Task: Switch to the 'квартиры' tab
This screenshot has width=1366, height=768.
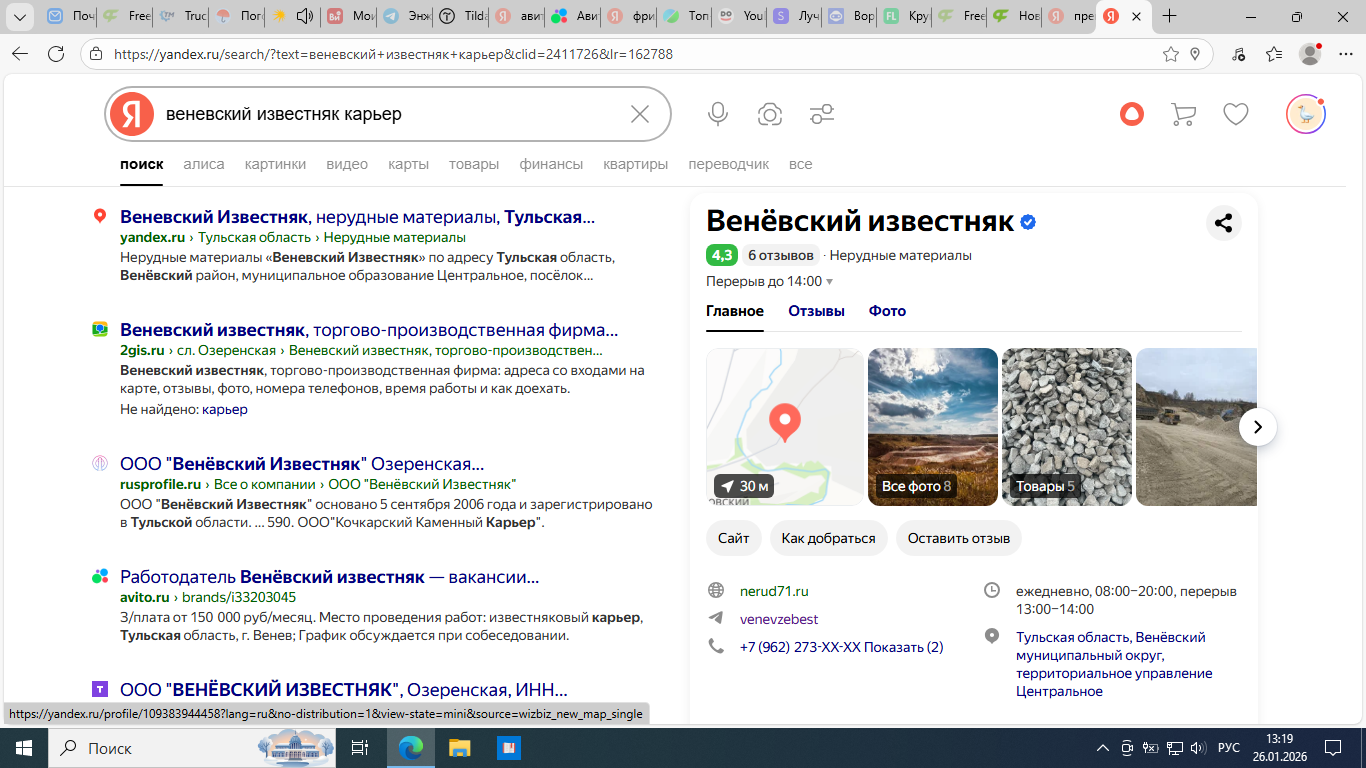Action: (x=635, y=164)
